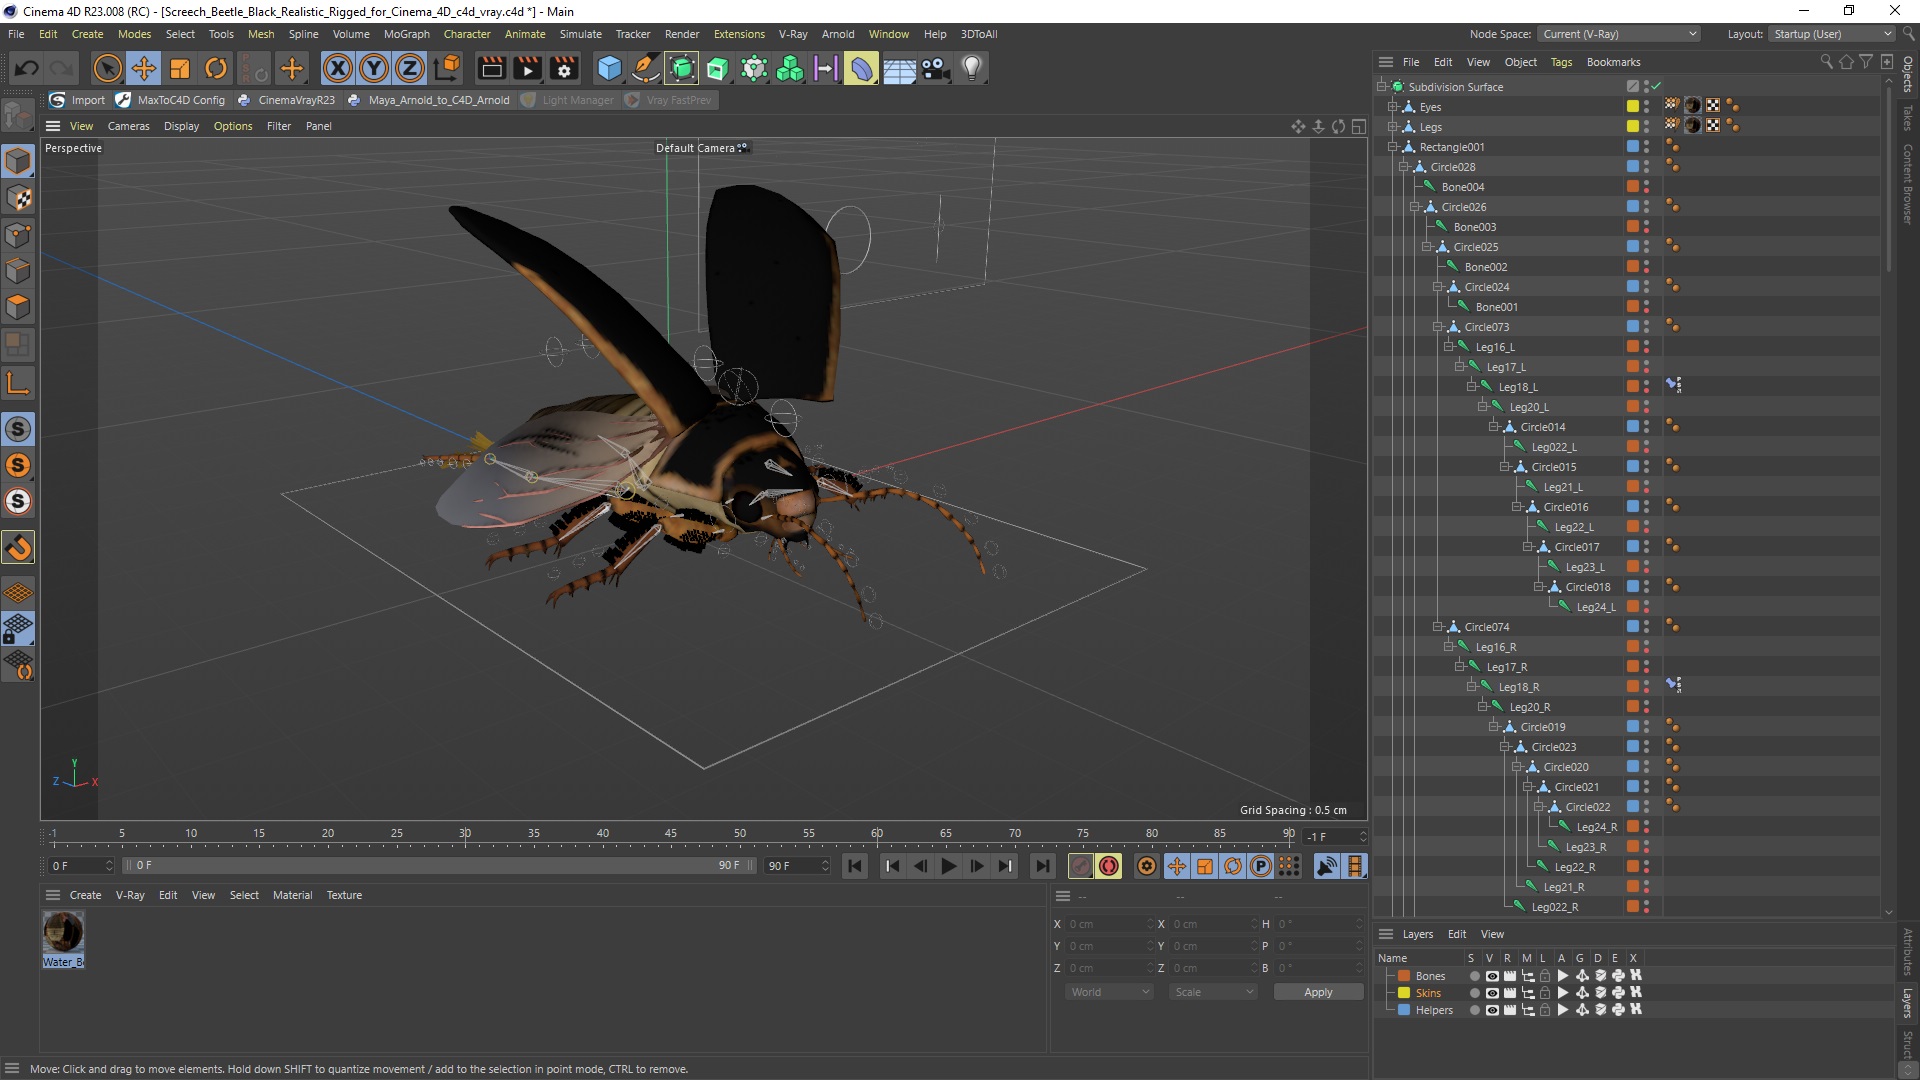Click the Record Active Objects button
Image resolution: width=1920 pixels, height=1080 pixels.
(1081, 866)
